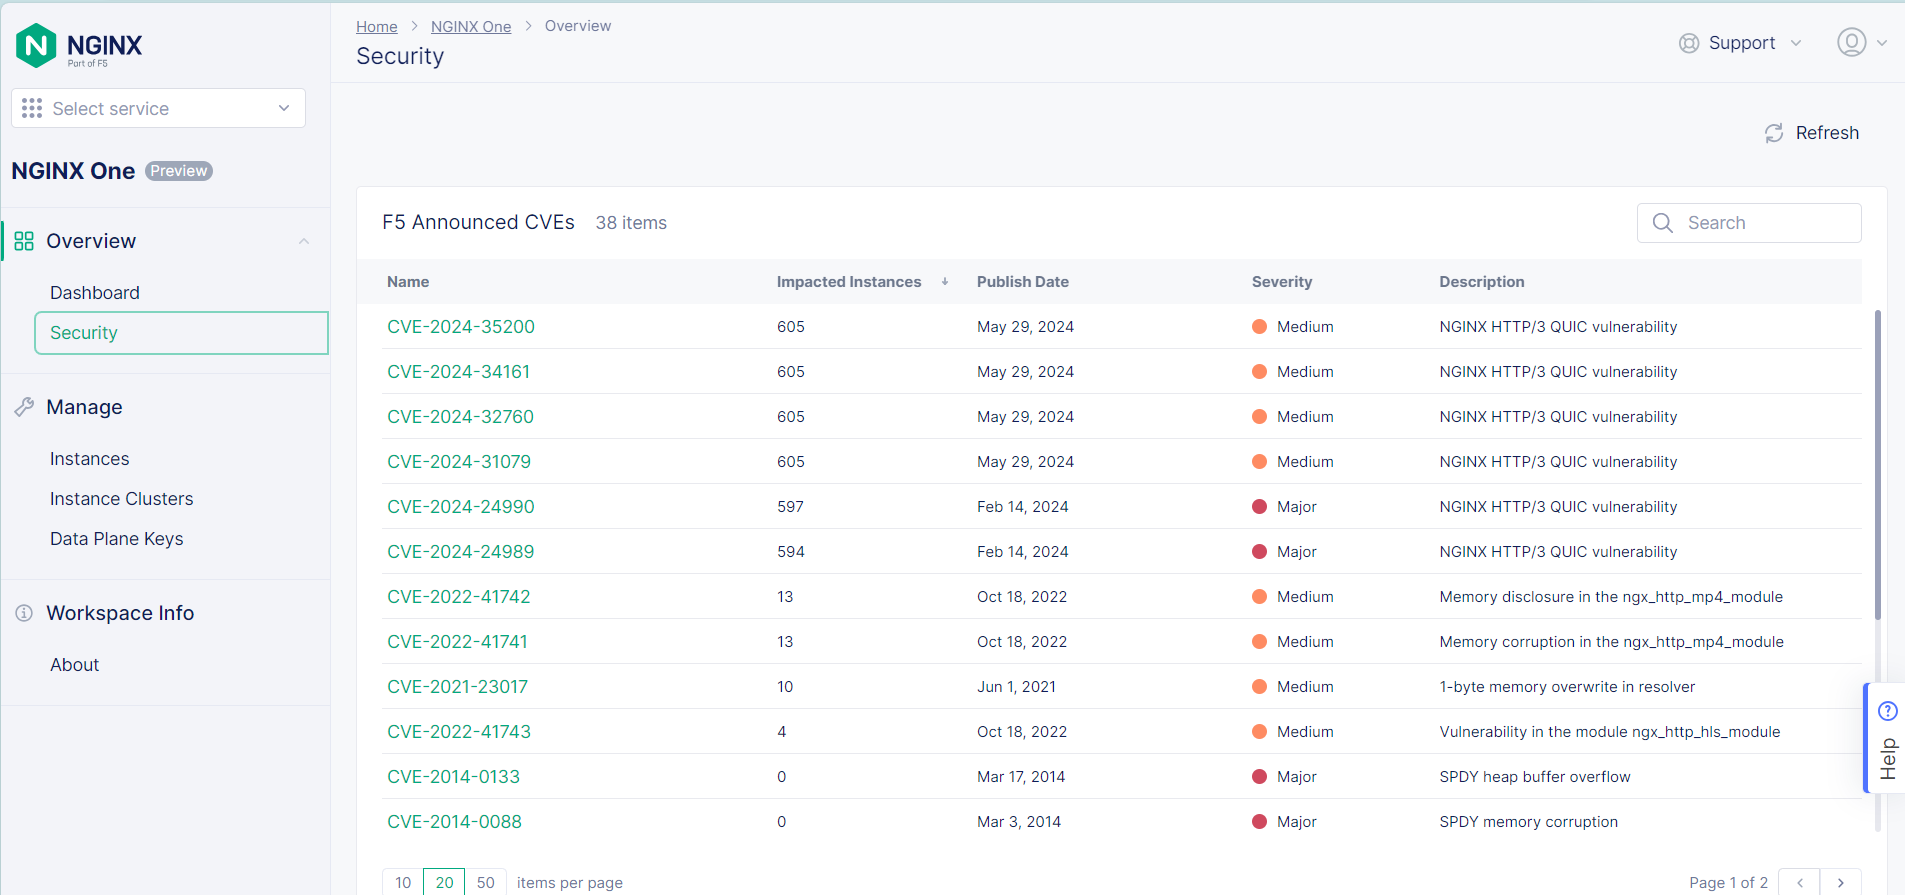Click the user profile avatar icon
This screenshot has width=1905, height=895.
(1851, 42)
